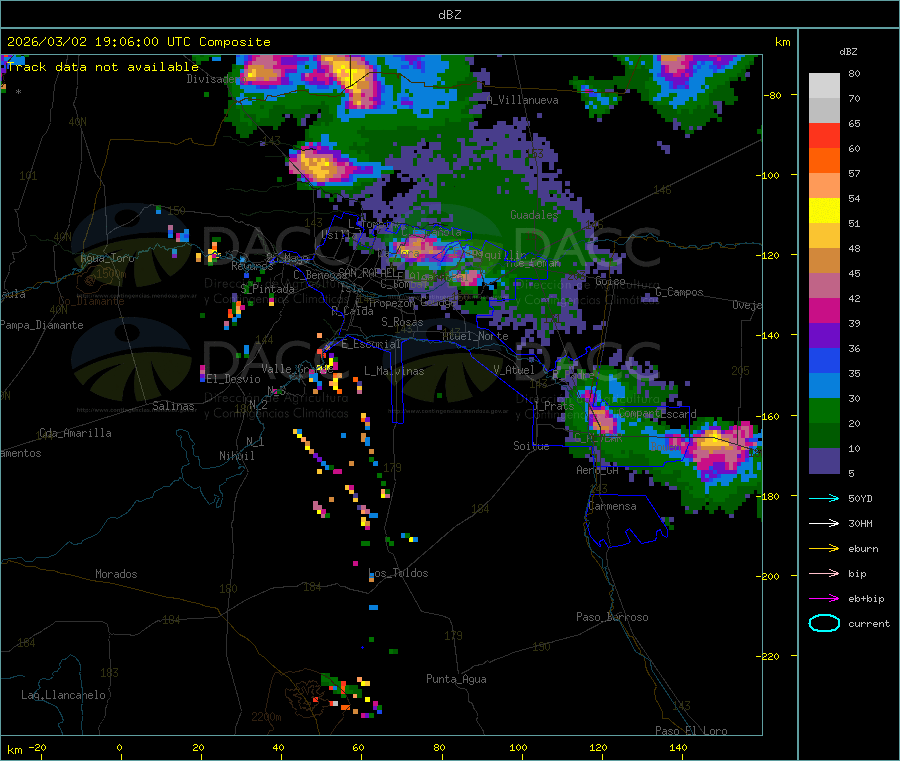Click the 'V_Atuel' map label
Screen dimensions: 900x761
pos(514,370)
